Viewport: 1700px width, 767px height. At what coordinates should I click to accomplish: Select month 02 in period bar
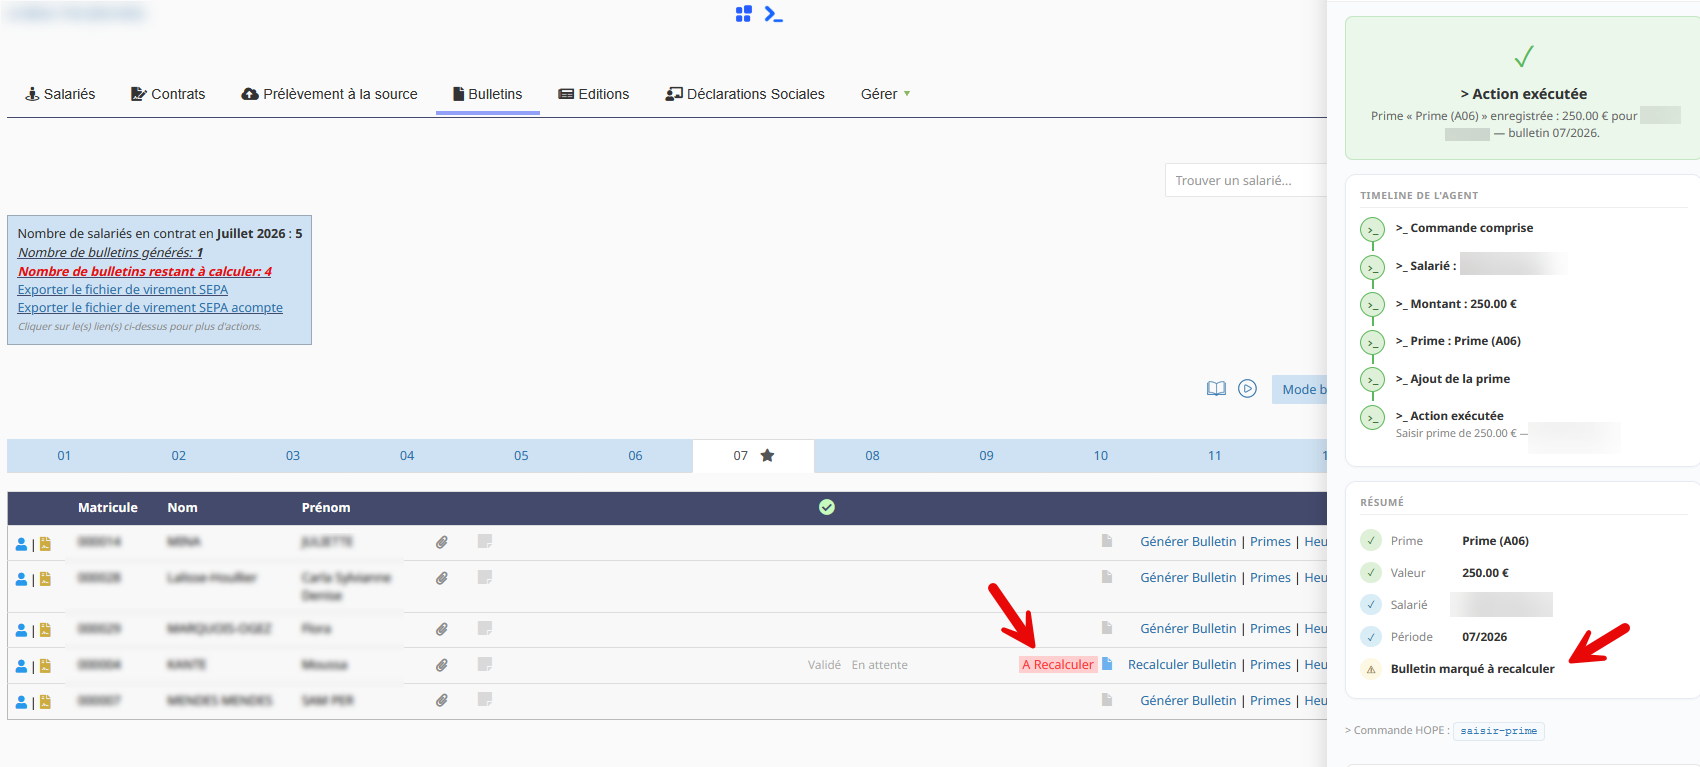pos(178,456)
